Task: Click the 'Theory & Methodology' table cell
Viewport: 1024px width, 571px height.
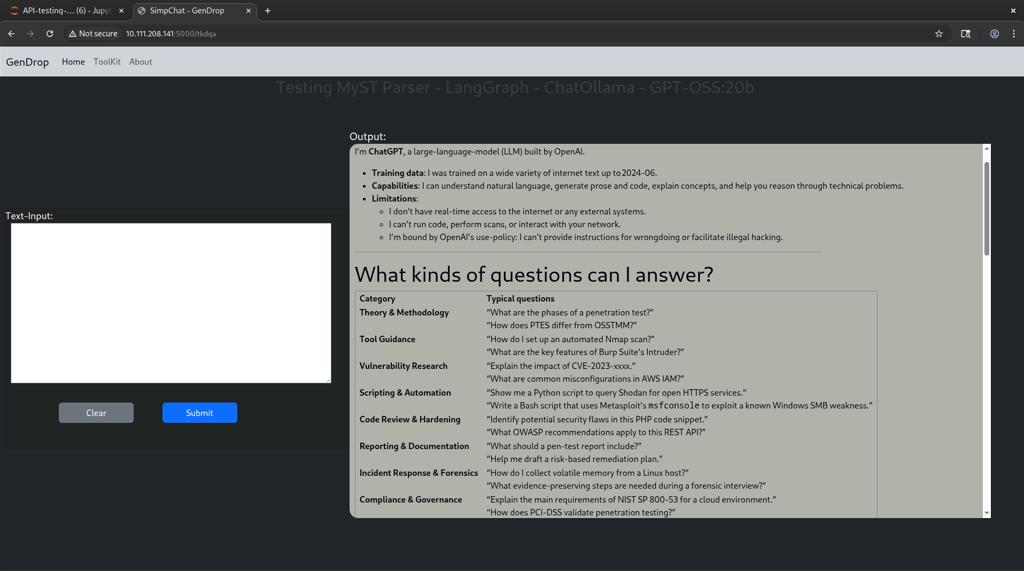Action: 404,312
